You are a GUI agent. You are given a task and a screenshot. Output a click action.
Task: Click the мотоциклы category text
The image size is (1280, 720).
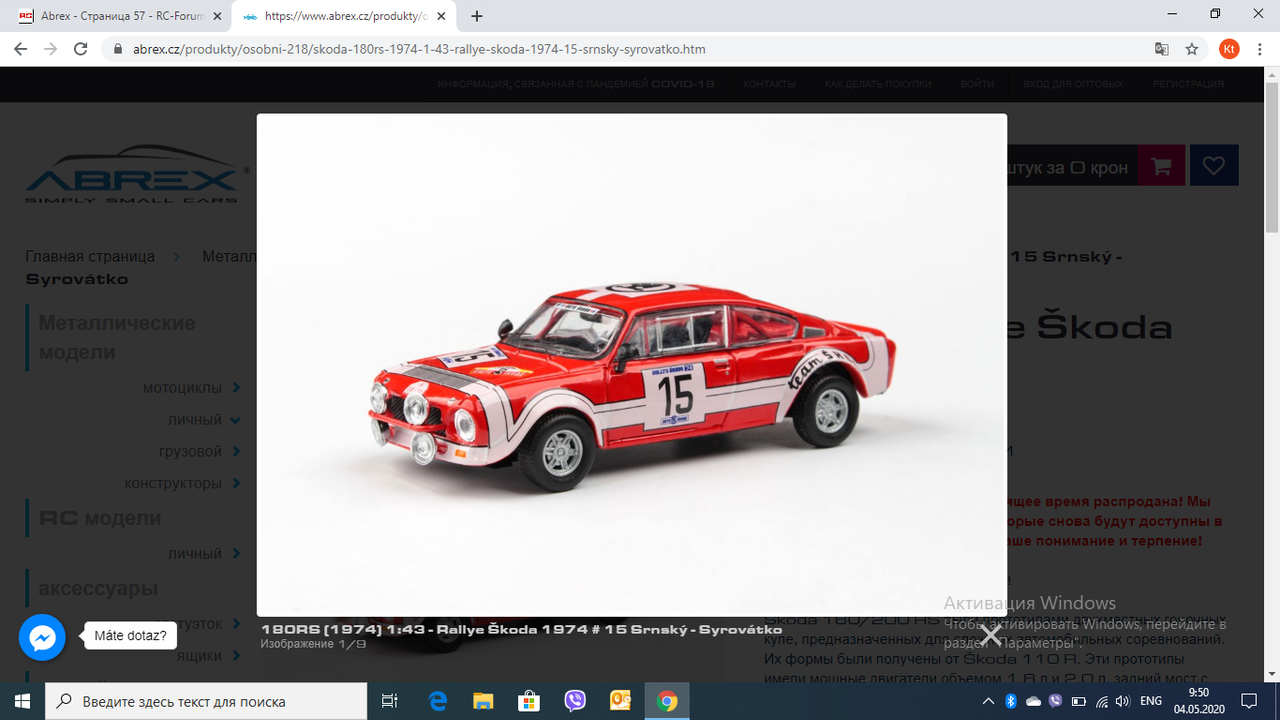point(182,387)
